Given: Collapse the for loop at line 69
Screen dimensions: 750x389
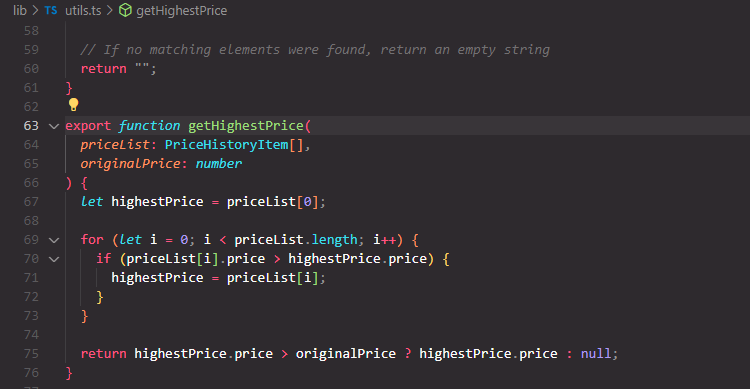Looking at the screenshot, I should coord(54,240).
